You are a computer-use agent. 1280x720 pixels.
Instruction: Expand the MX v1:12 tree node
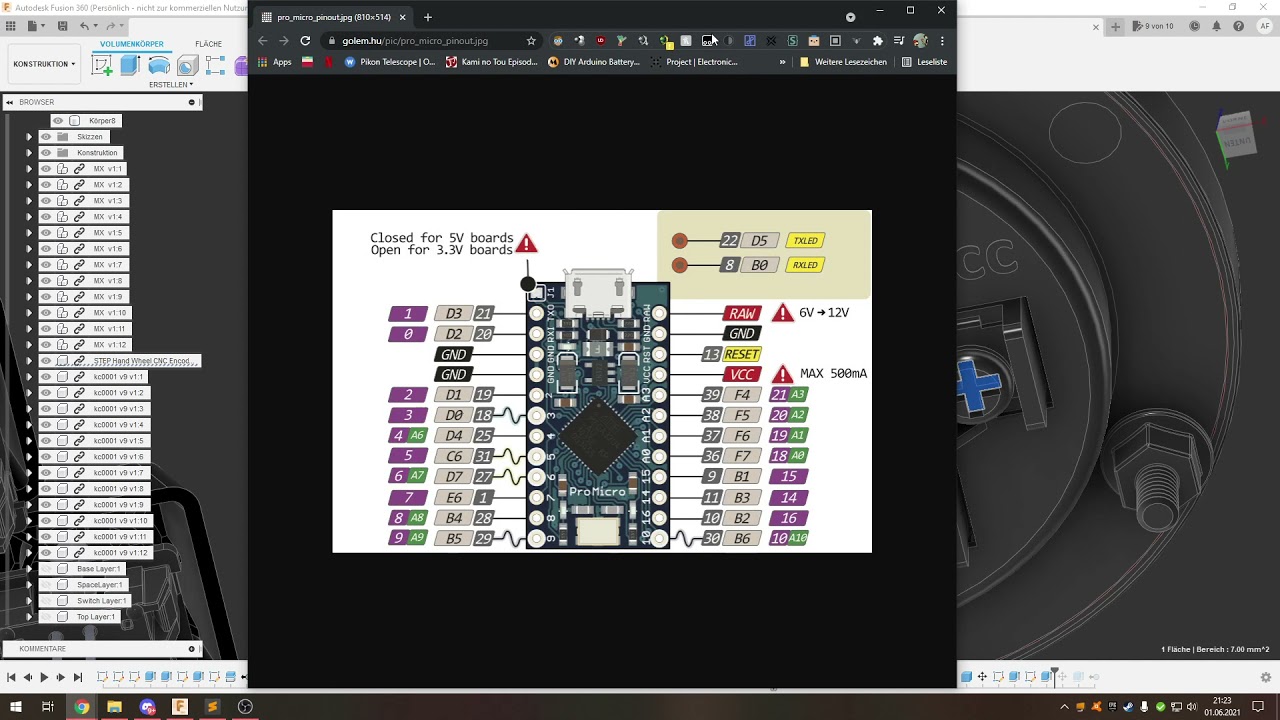point(29,345)
